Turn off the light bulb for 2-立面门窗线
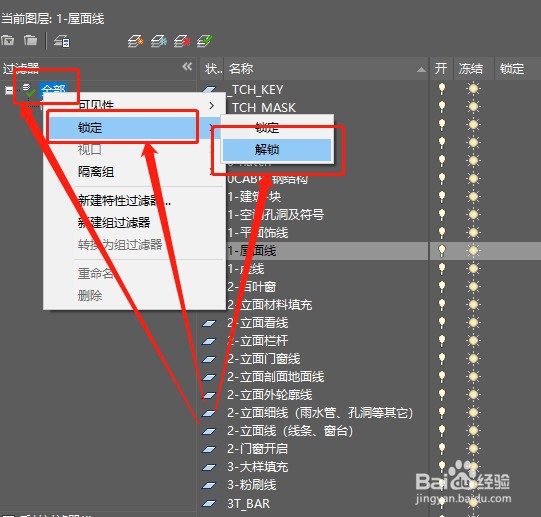 pos(442,358)
